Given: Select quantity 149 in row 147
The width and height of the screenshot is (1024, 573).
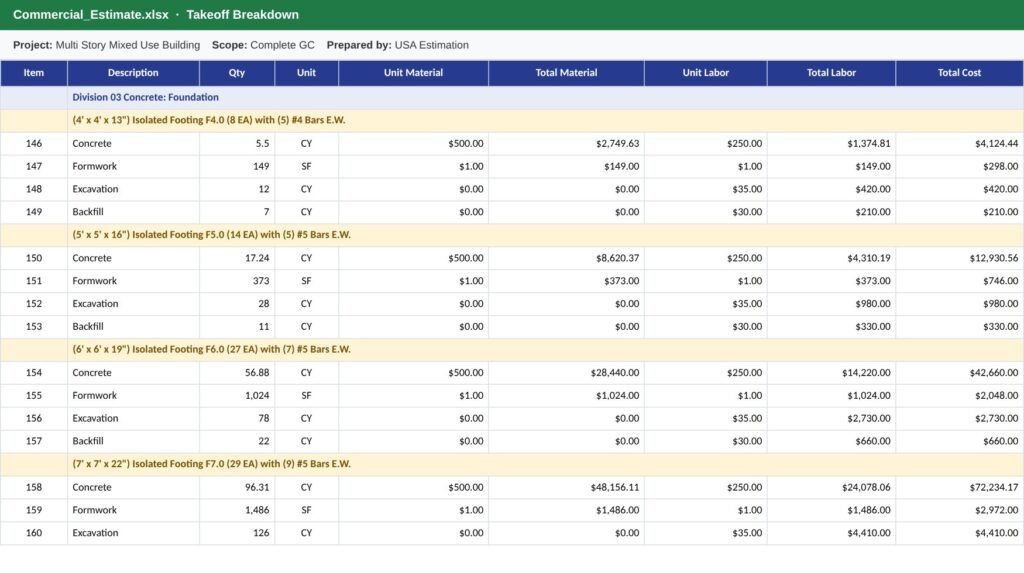Looking at the screenshot, I should [237, 167].
